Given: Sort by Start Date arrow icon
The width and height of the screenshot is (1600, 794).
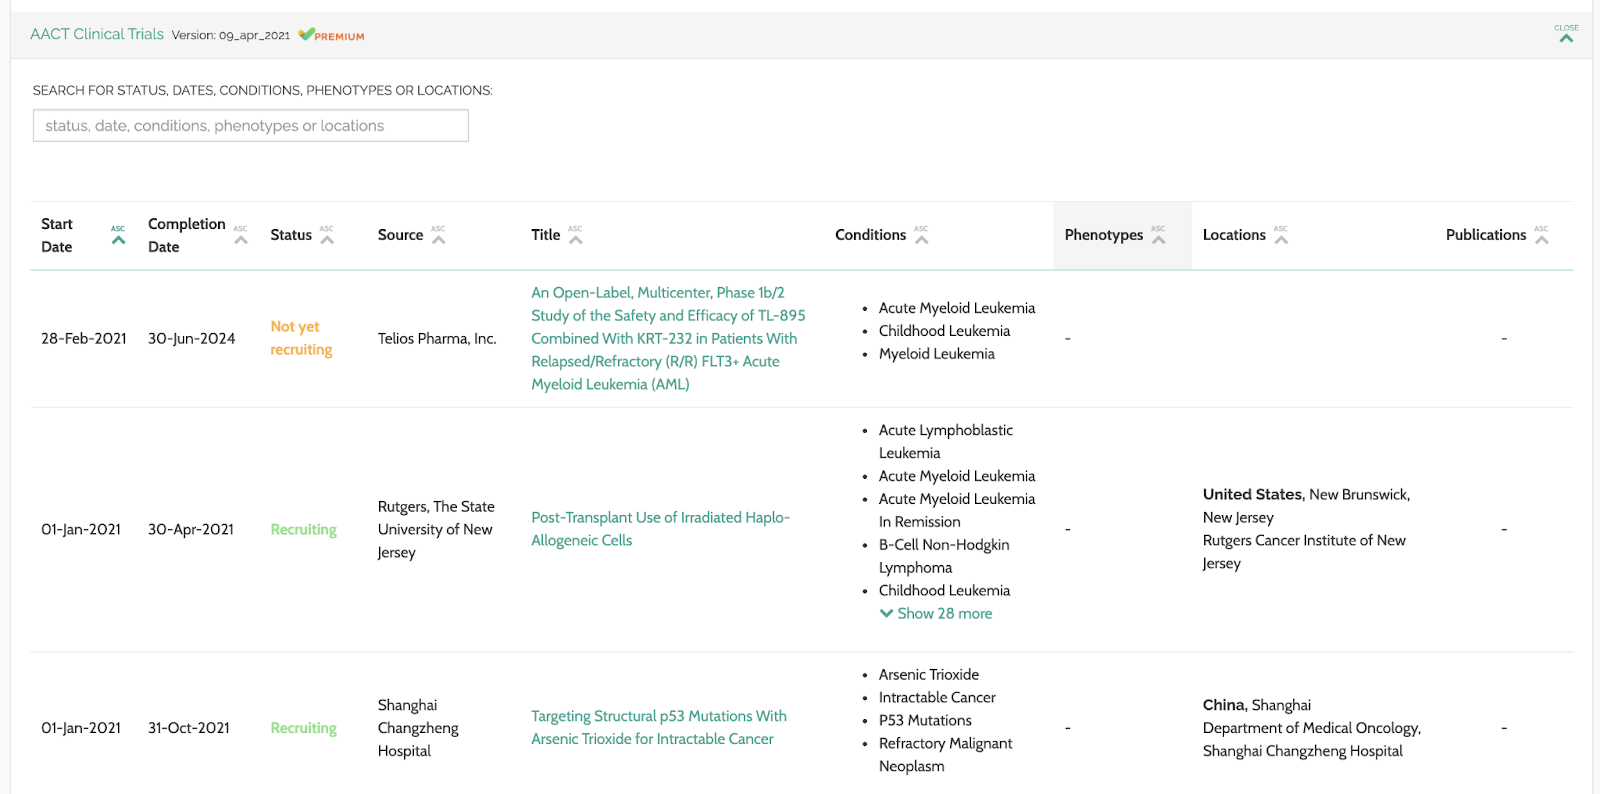Looking at the screenshot, I should click(118, 239).
